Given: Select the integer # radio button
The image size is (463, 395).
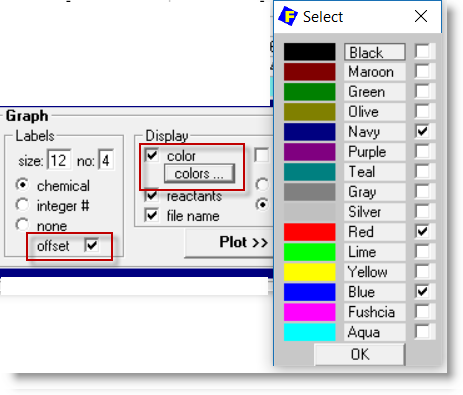Looking at the screenshot, I should (22, 205).
